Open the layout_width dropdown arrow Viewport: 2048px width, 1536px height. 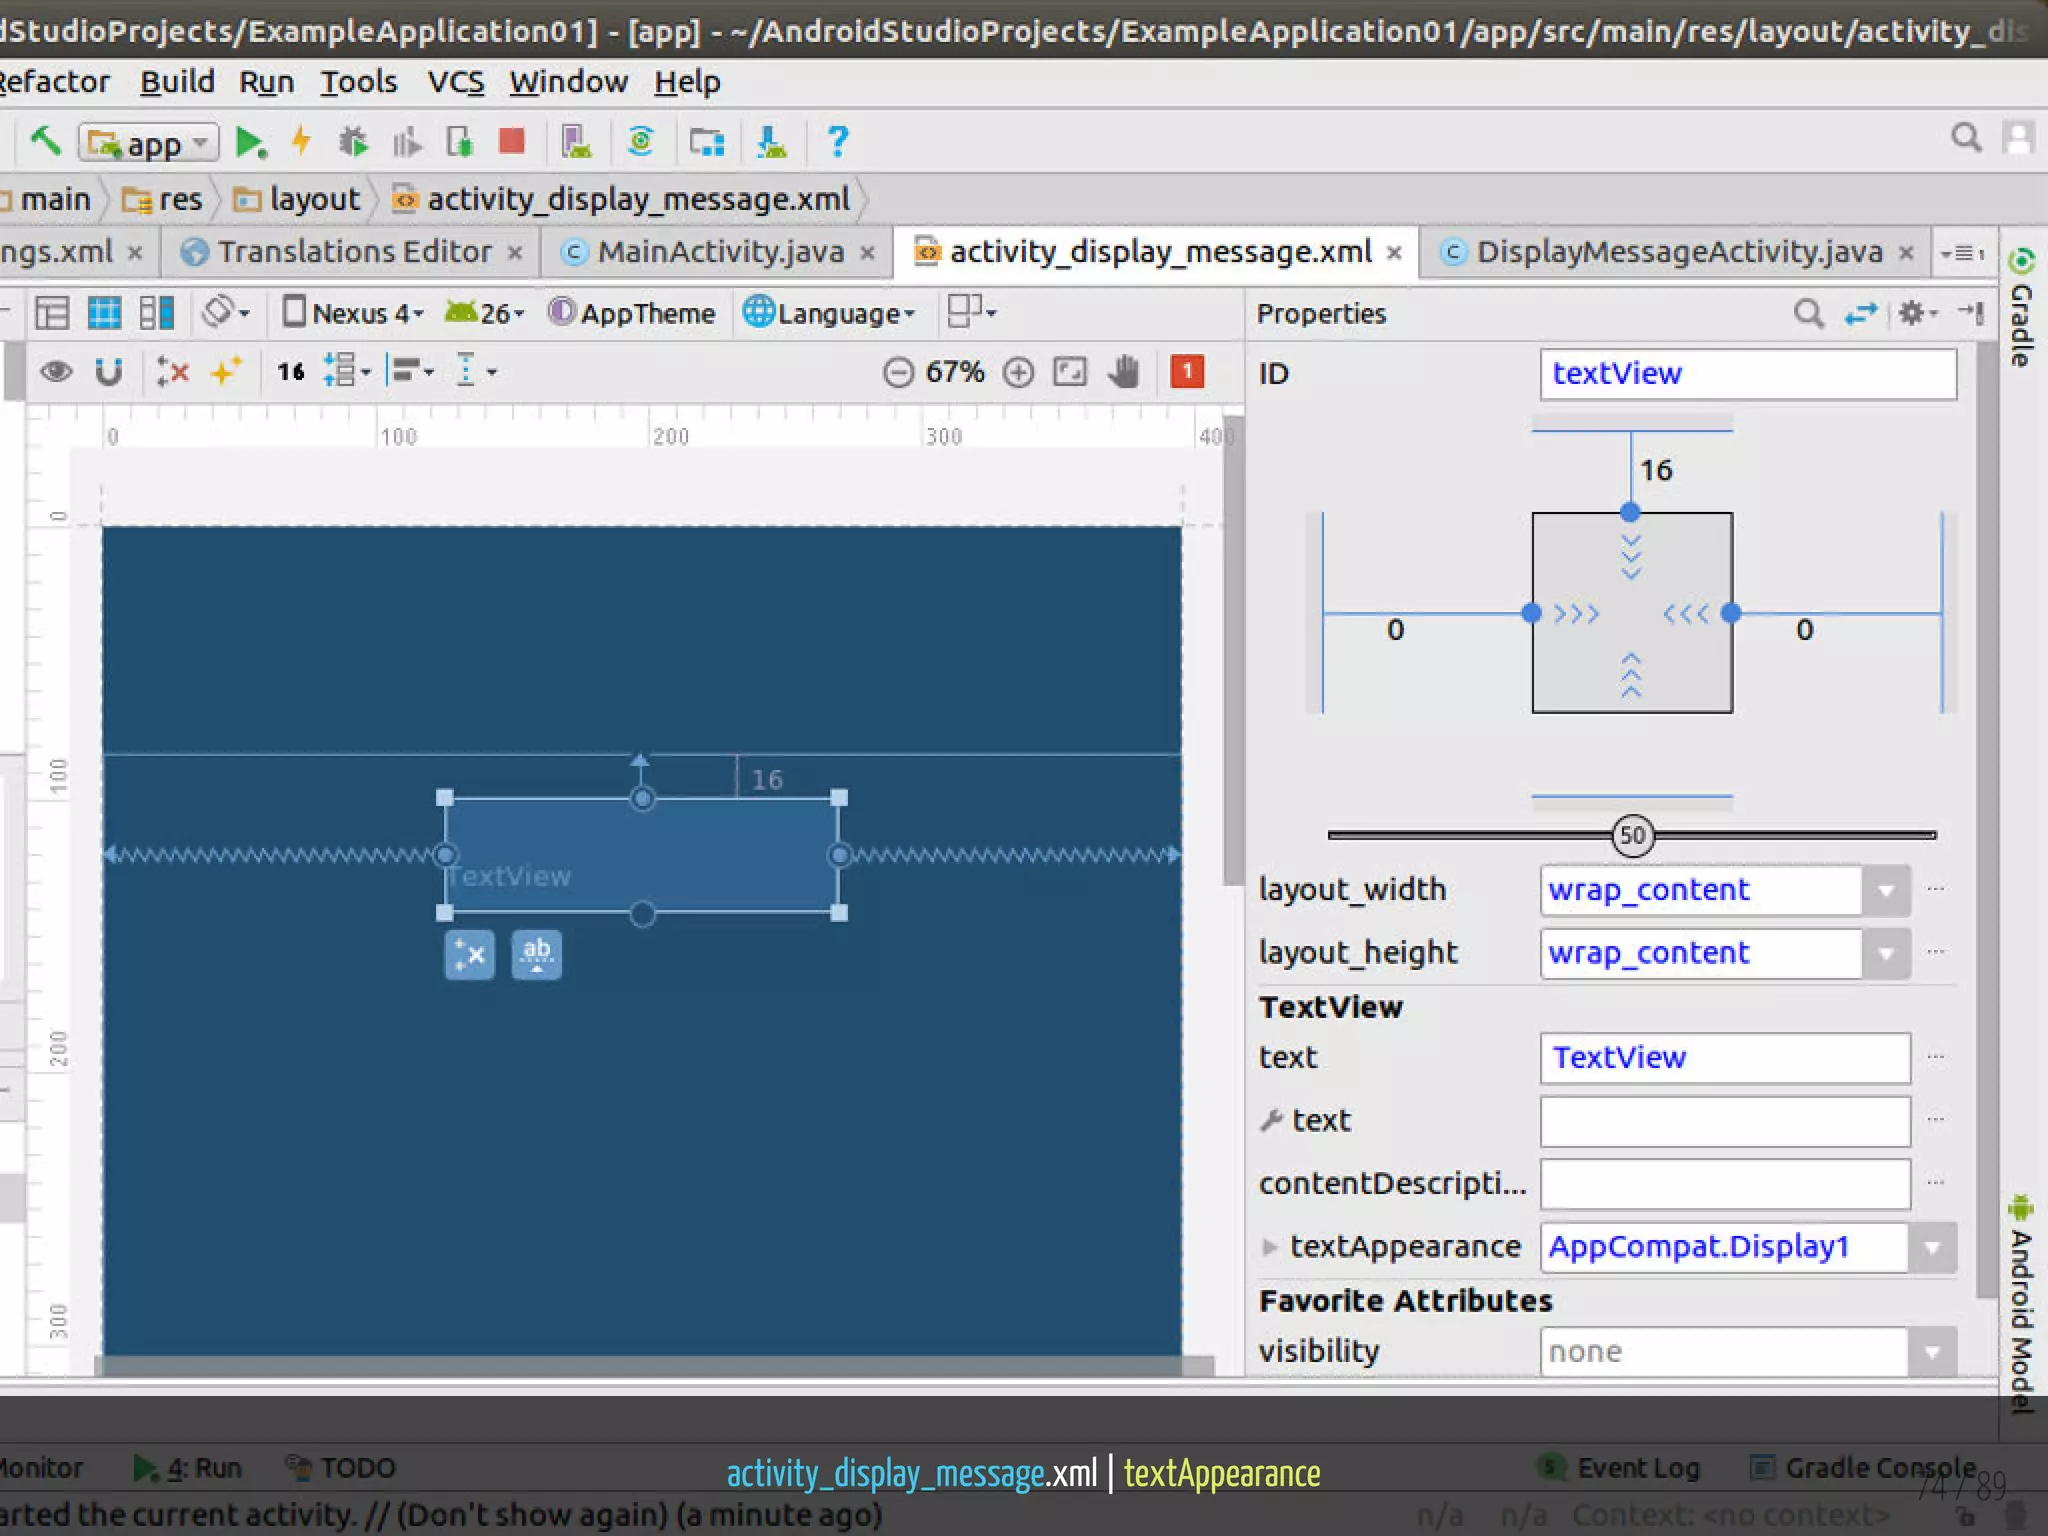tap(1886, 890)
